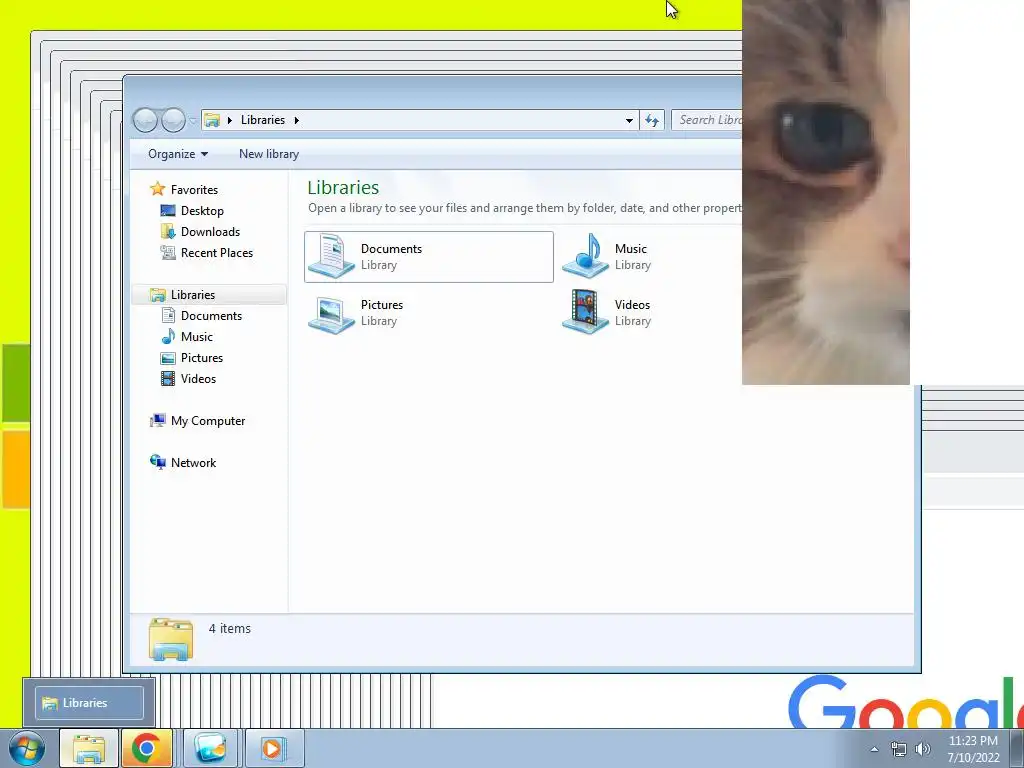Click the Music note icon in sidebar
Screen dimensions: 1024x768
(x=168, y=336)
